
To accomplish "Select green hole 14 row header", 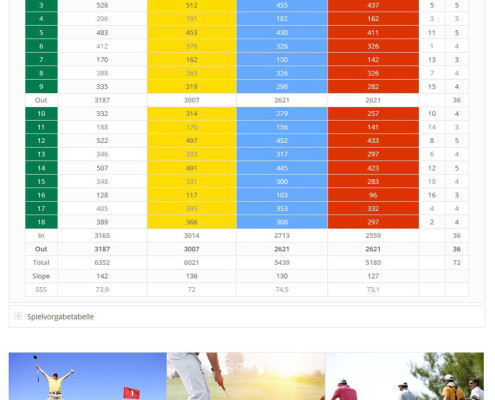I will (x=41, y=168).
